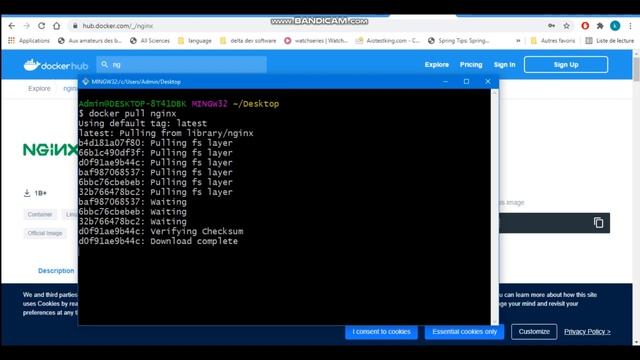The height and width of the screenshot is (360, 640).
Task: Click the red Opera-style extension icon
Action: (585, 26)
